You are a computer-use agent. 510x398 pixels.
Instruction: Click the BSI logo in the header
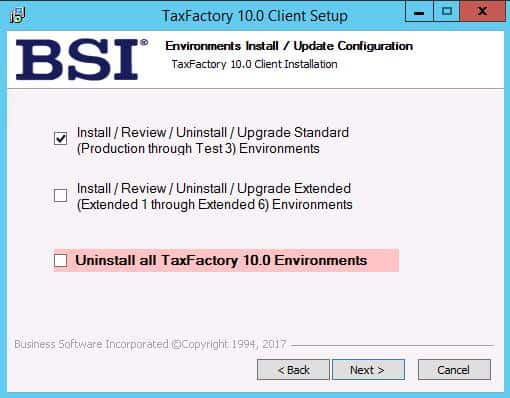[82, 59]
